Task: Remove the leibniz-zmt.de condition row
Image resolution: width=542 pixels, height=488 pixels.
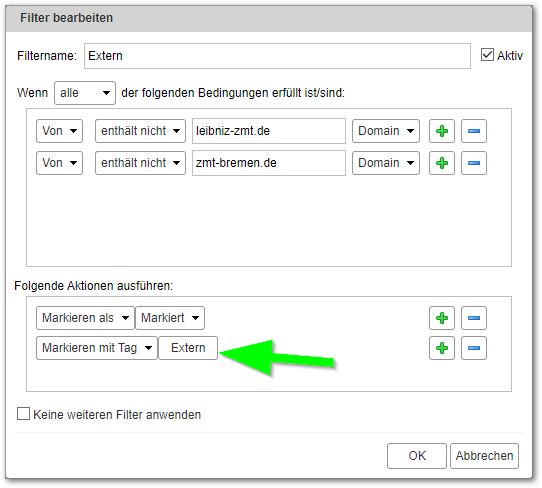Action: pyautogui.click(x=474, y=131)
